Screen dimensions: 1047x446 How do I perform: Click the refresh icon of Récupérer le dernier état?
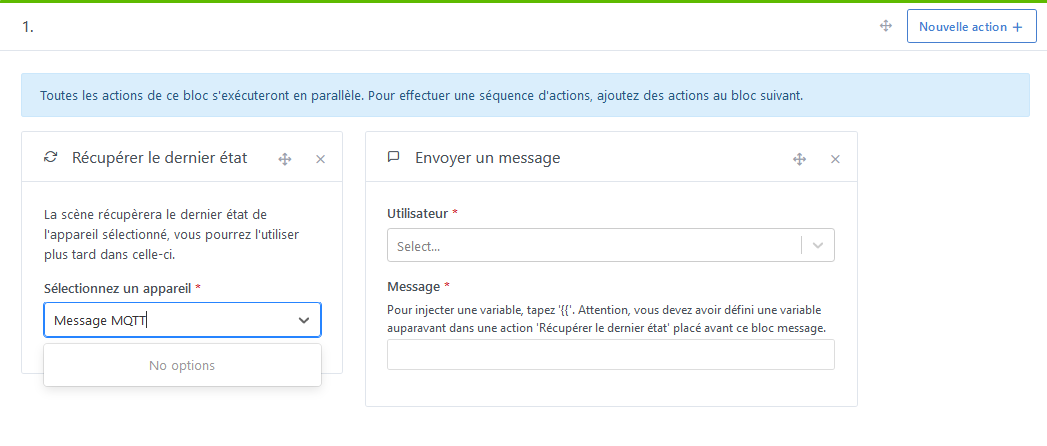coord(50,157)
